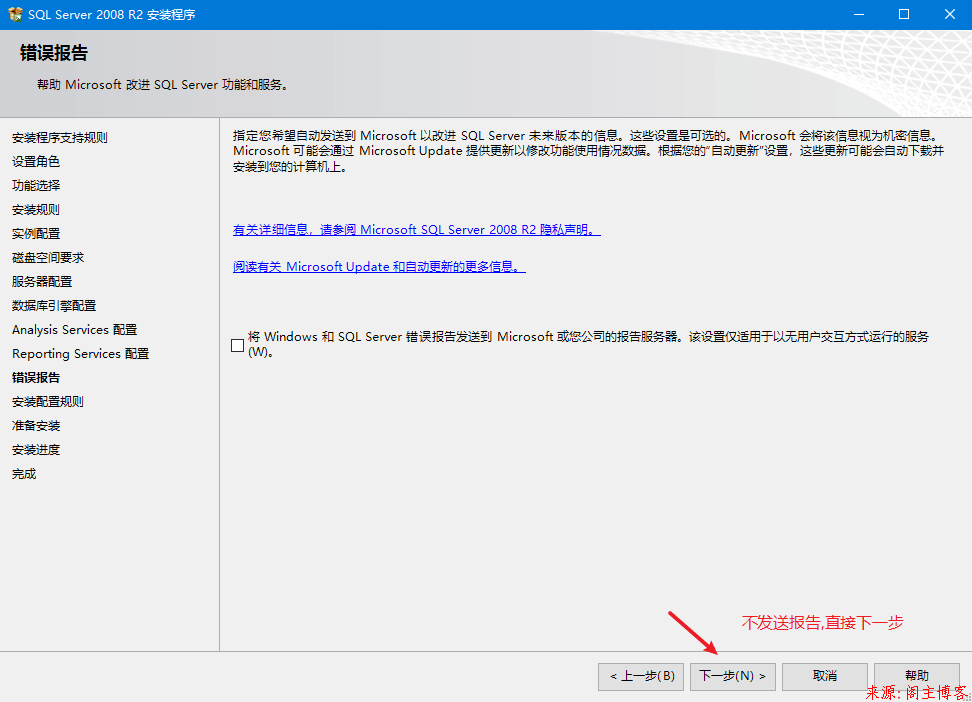Click the SQL Server setup title bar icon
This screenshot has width=972, height=702.
point(15,14)
